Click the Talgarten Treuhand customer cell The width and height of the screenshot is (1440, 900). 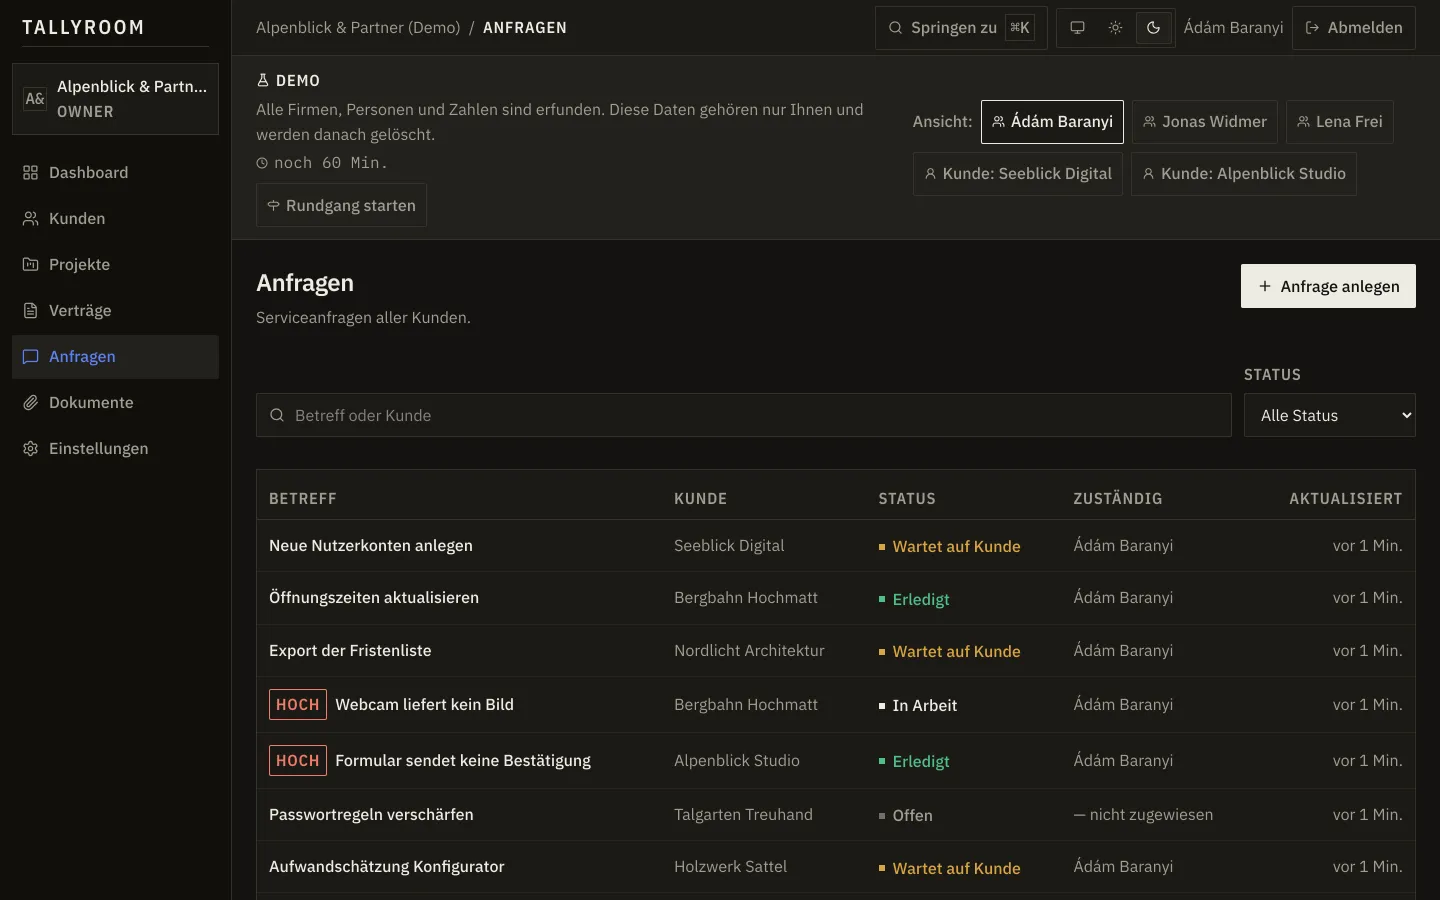(743, 815)
